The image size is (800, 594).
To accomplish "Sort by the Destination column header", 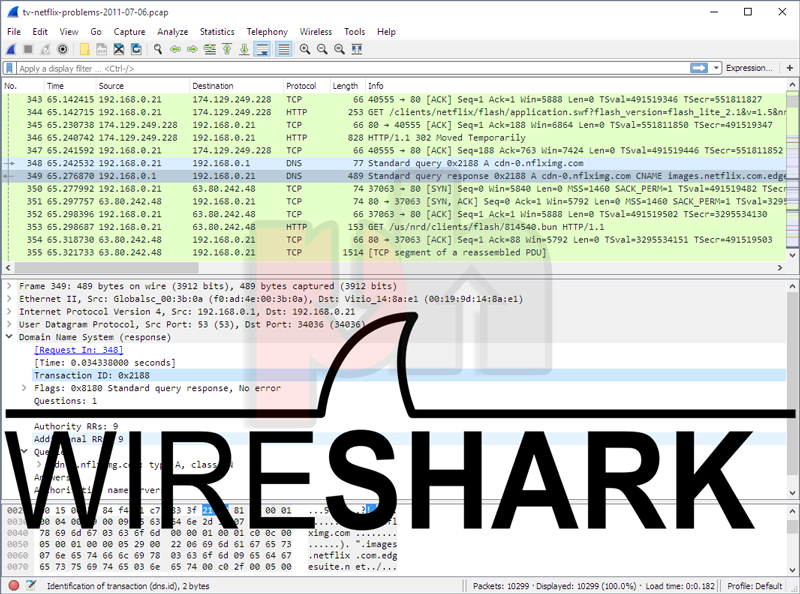I will (236, 86).
